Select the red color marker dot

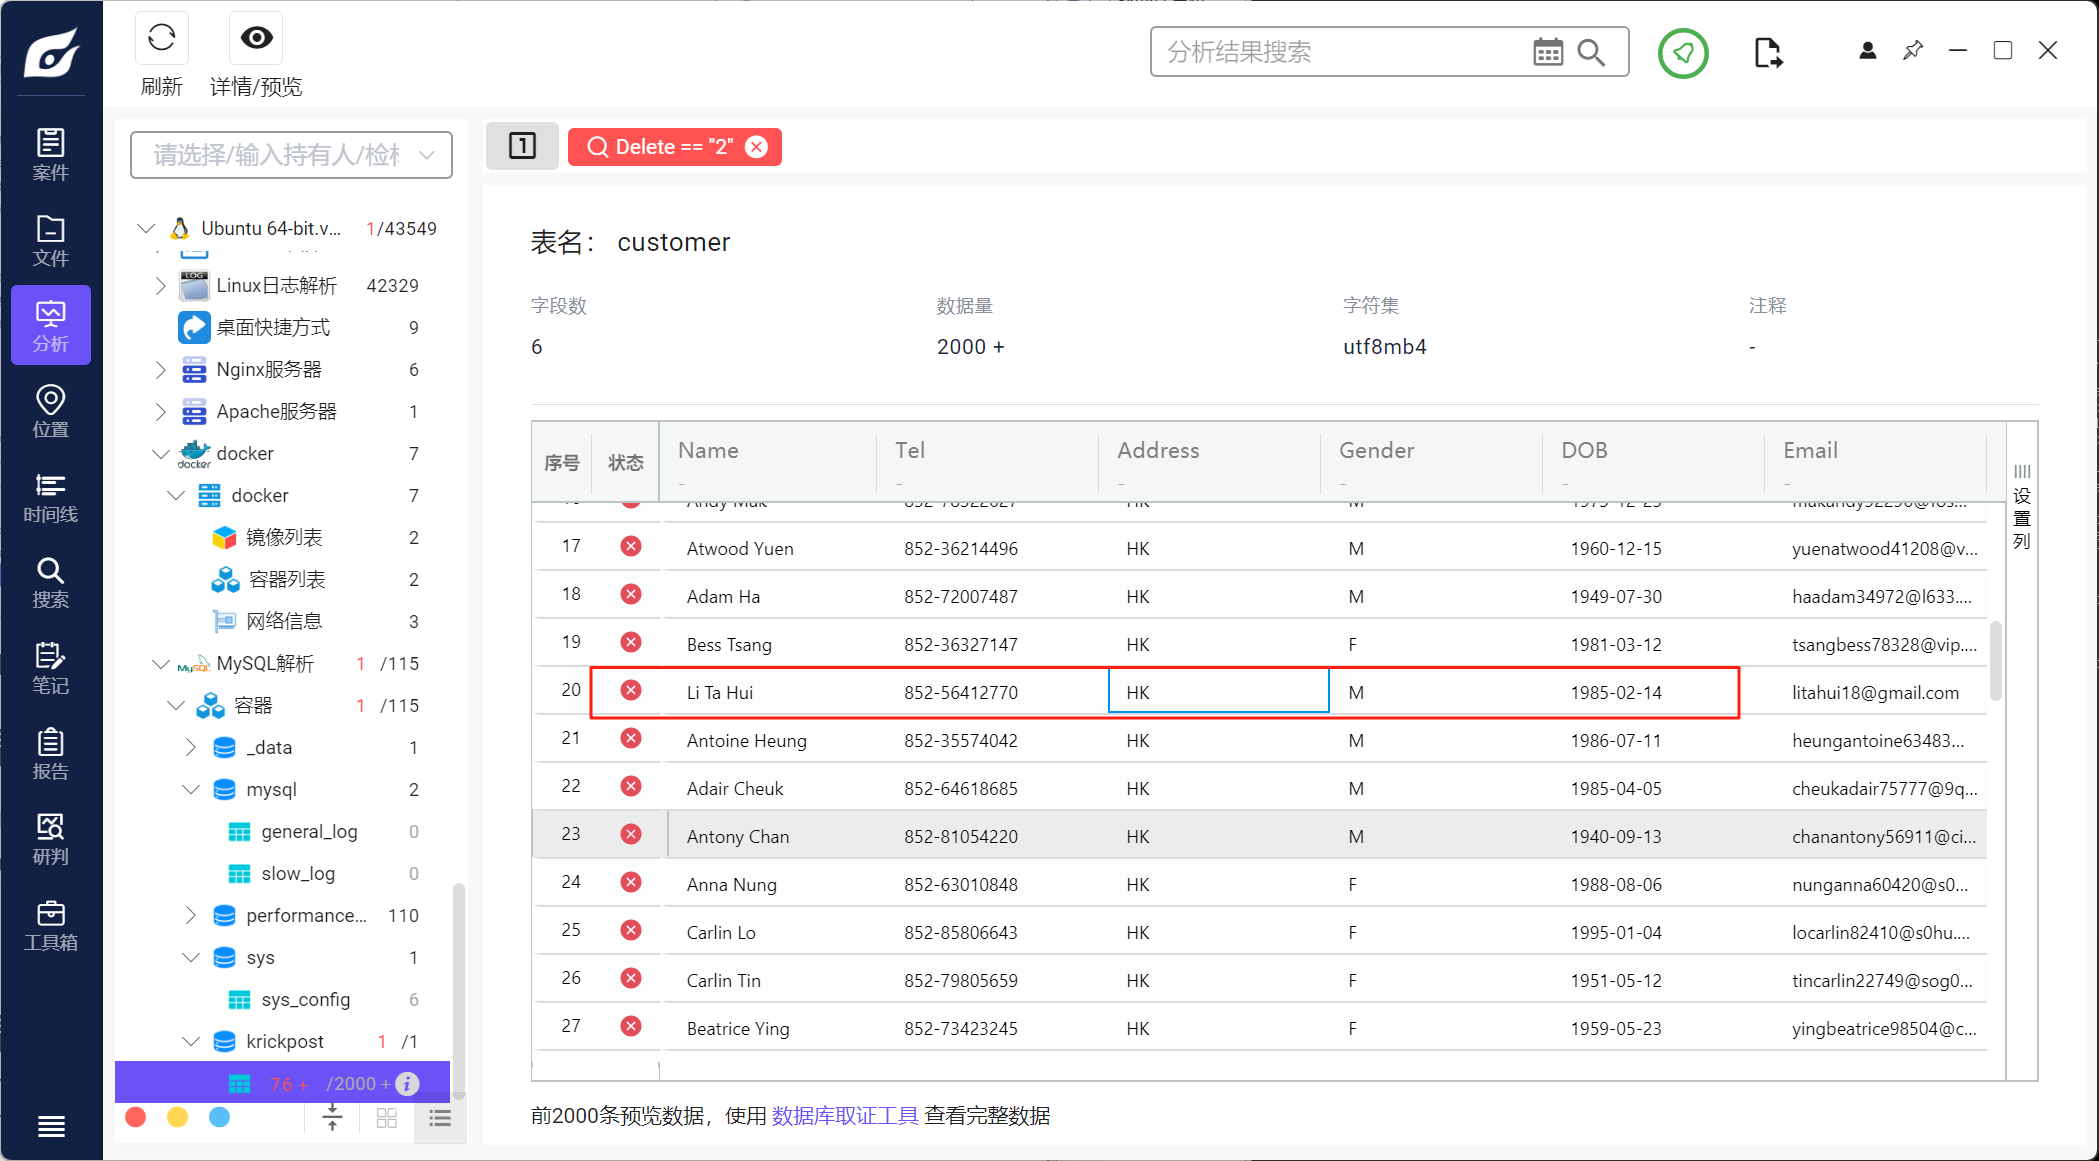pos(136,1117)
